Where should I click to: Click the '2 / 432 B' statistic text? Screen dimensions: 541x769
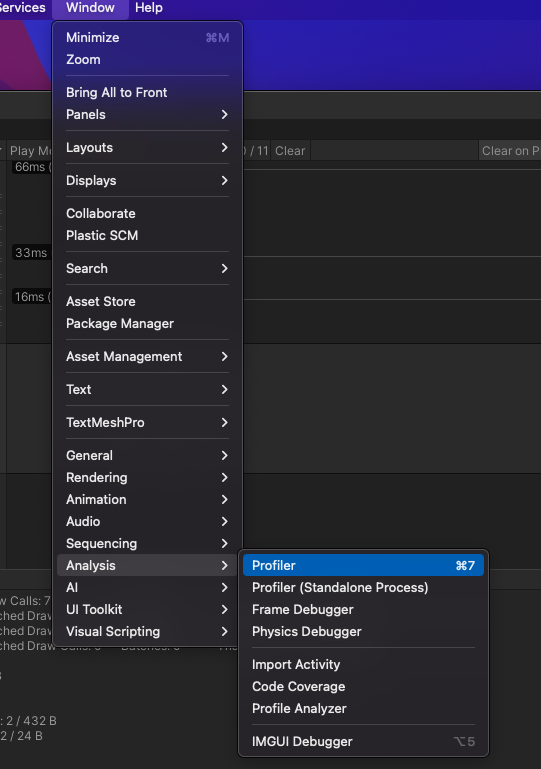click(x=31, y=720)
